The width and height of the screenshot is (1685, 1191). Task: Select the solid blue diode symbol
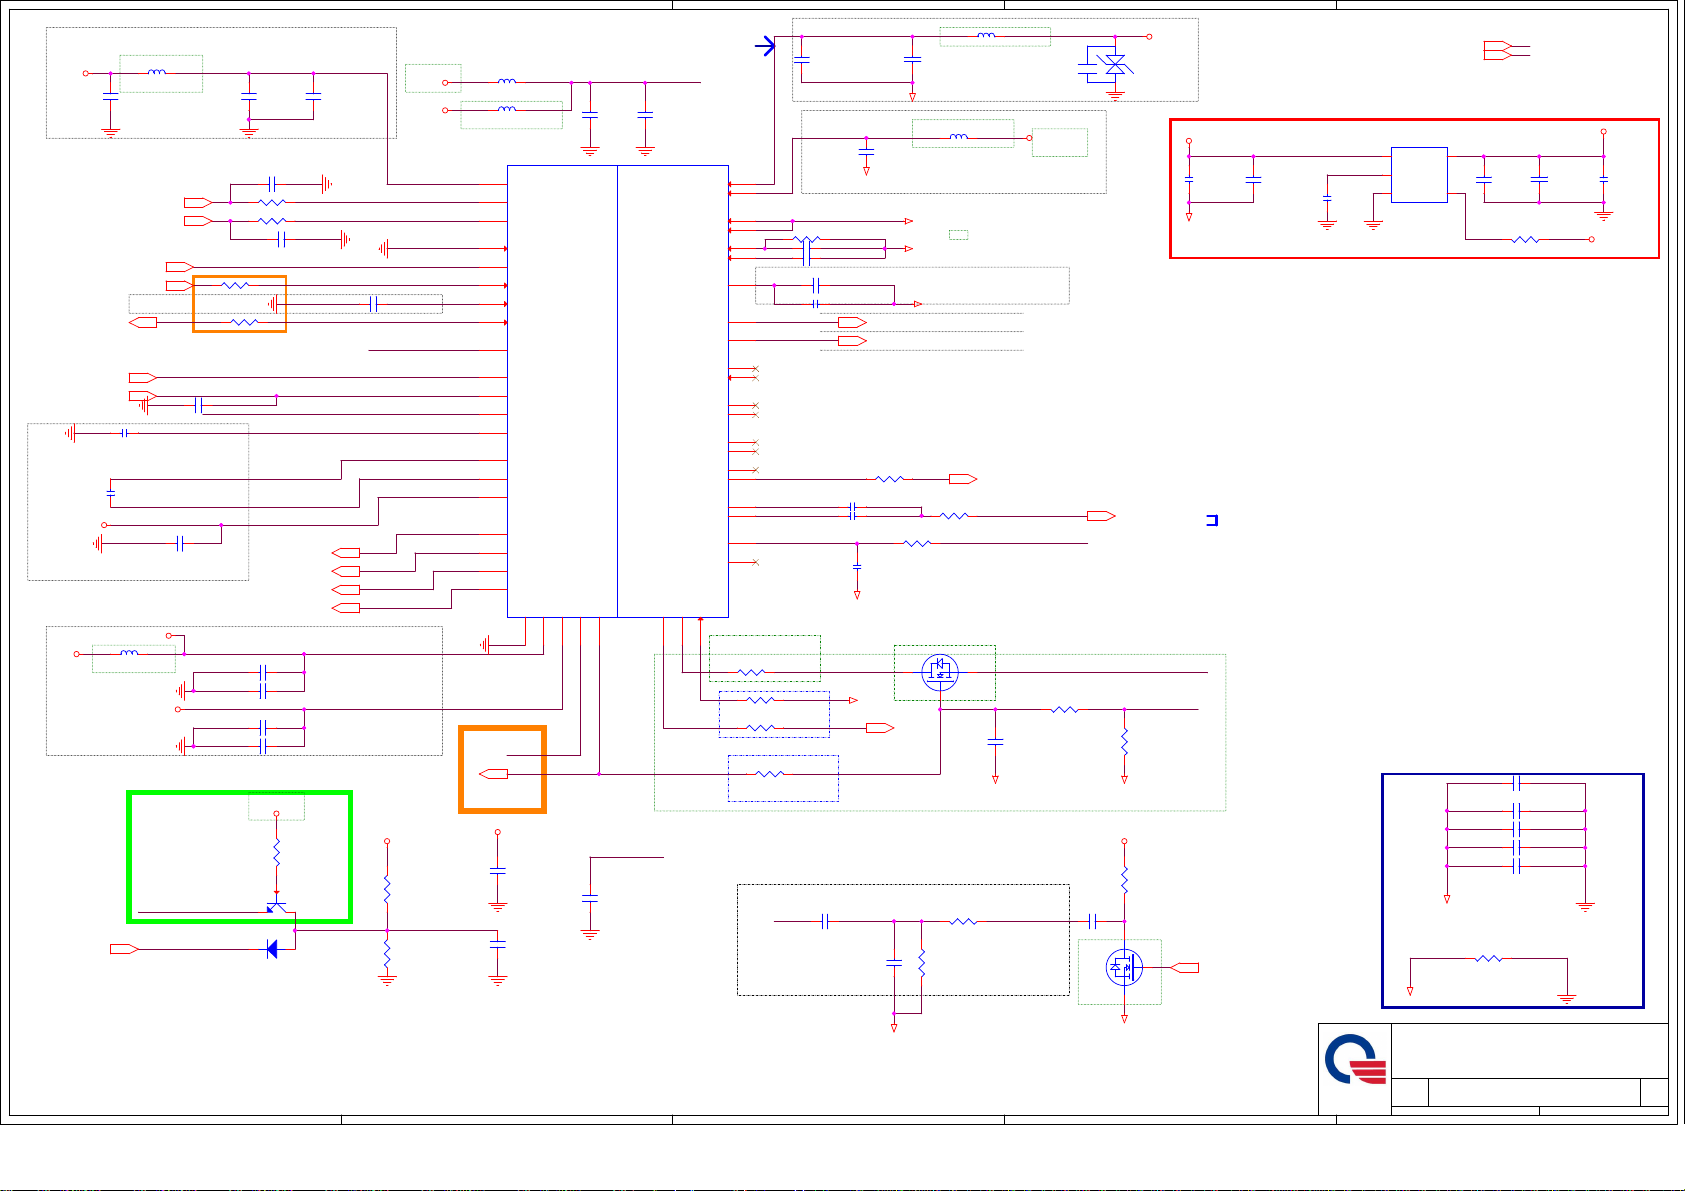point(272,949)
